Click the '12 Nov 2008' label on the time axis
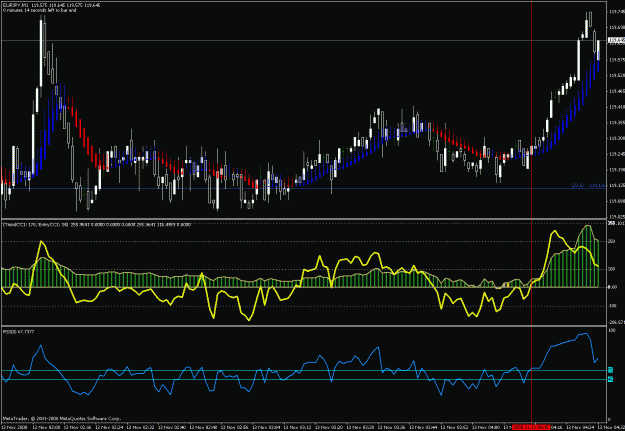The height and width of the screenshot is (431, 625). click(x=13, y=427)
